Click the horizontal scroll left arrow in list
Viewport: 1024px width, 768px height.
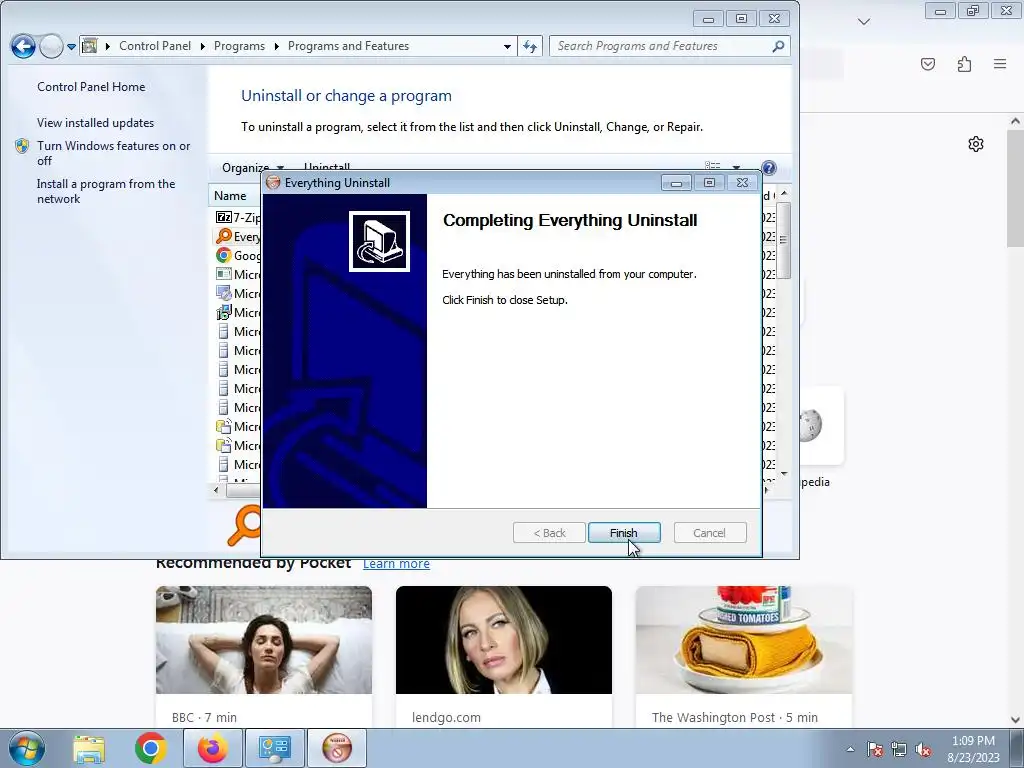pos(216,489)
